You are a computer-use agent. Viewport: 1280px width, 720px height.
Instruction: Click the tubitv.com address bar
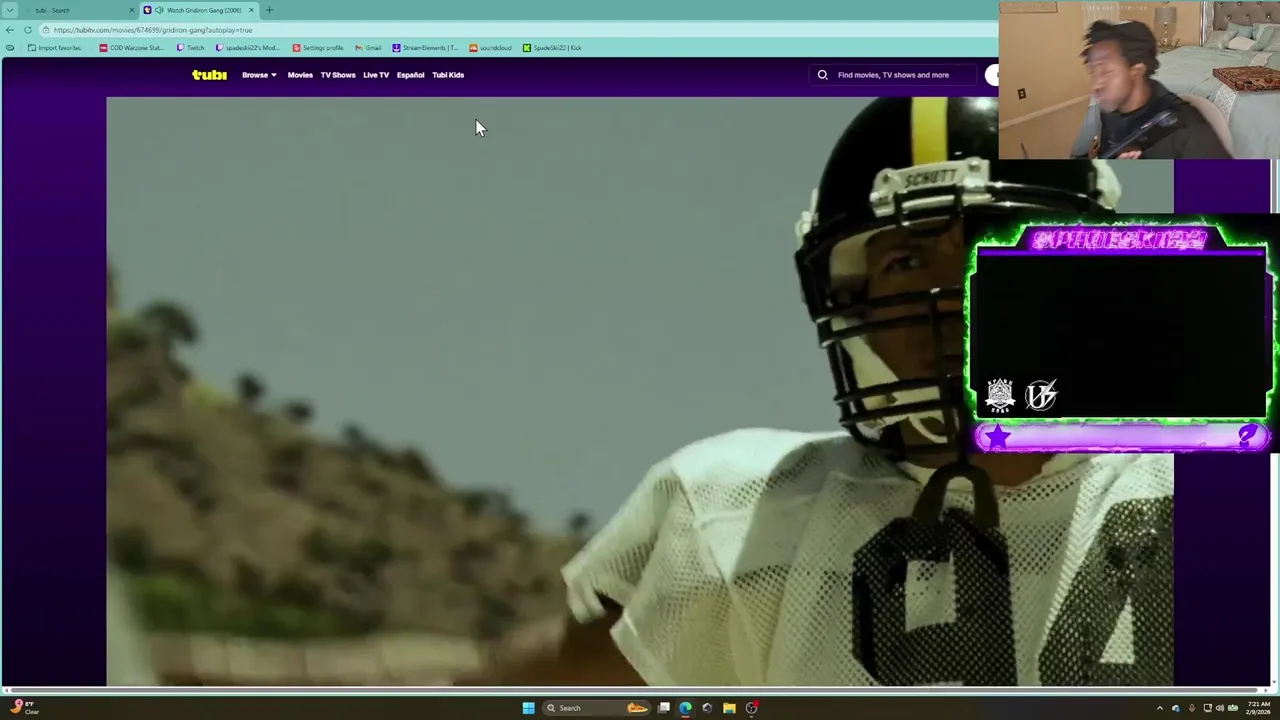click(x=520, y=30)
